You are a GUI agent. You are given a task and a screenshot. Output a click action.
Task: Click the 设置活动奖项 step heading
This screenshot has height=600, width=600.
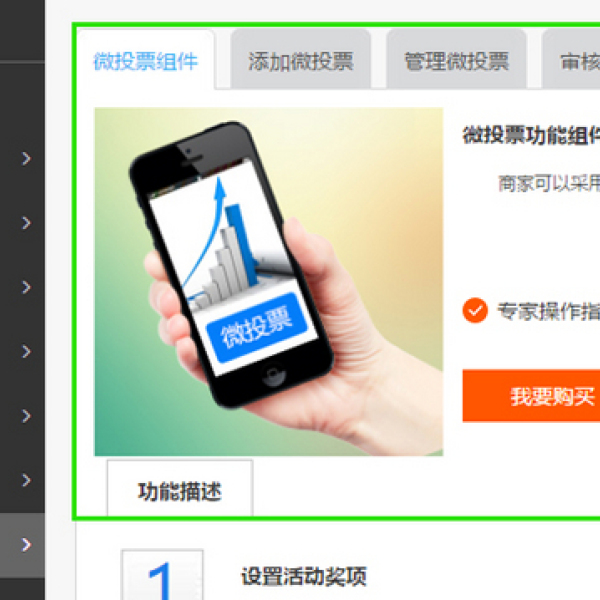click(304, 576)
